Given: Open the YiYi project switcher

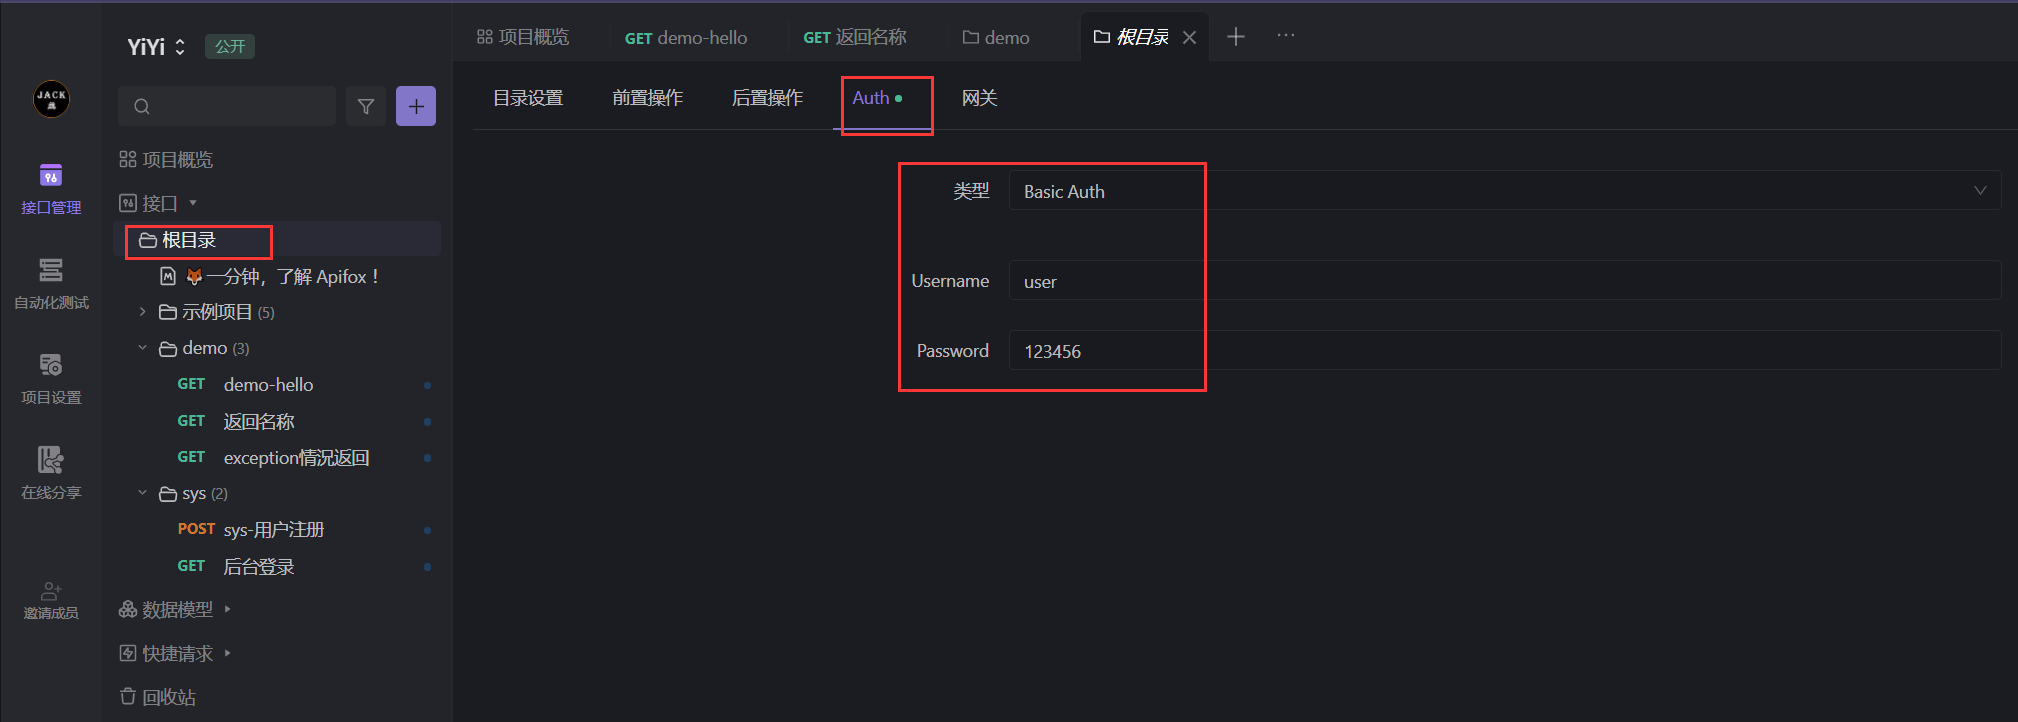Looking at the screenshot, I should (x=157, y=47).
